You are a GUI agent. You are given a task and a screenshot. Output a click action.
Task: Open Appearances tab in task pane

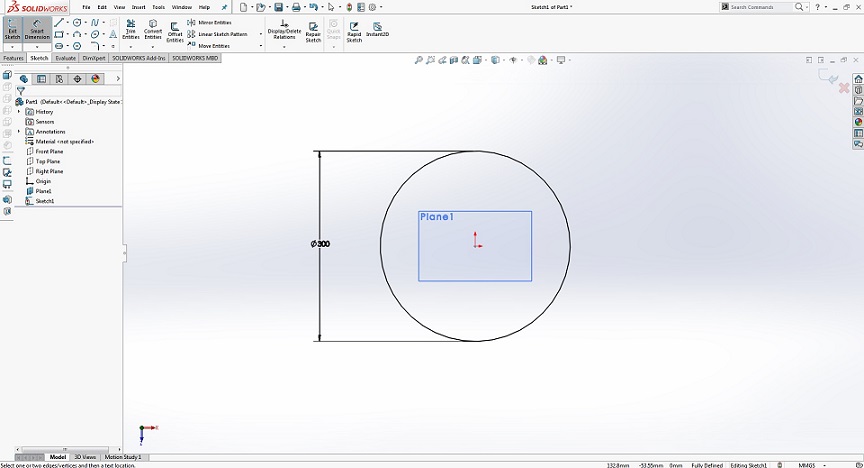[x=858, y=122]
